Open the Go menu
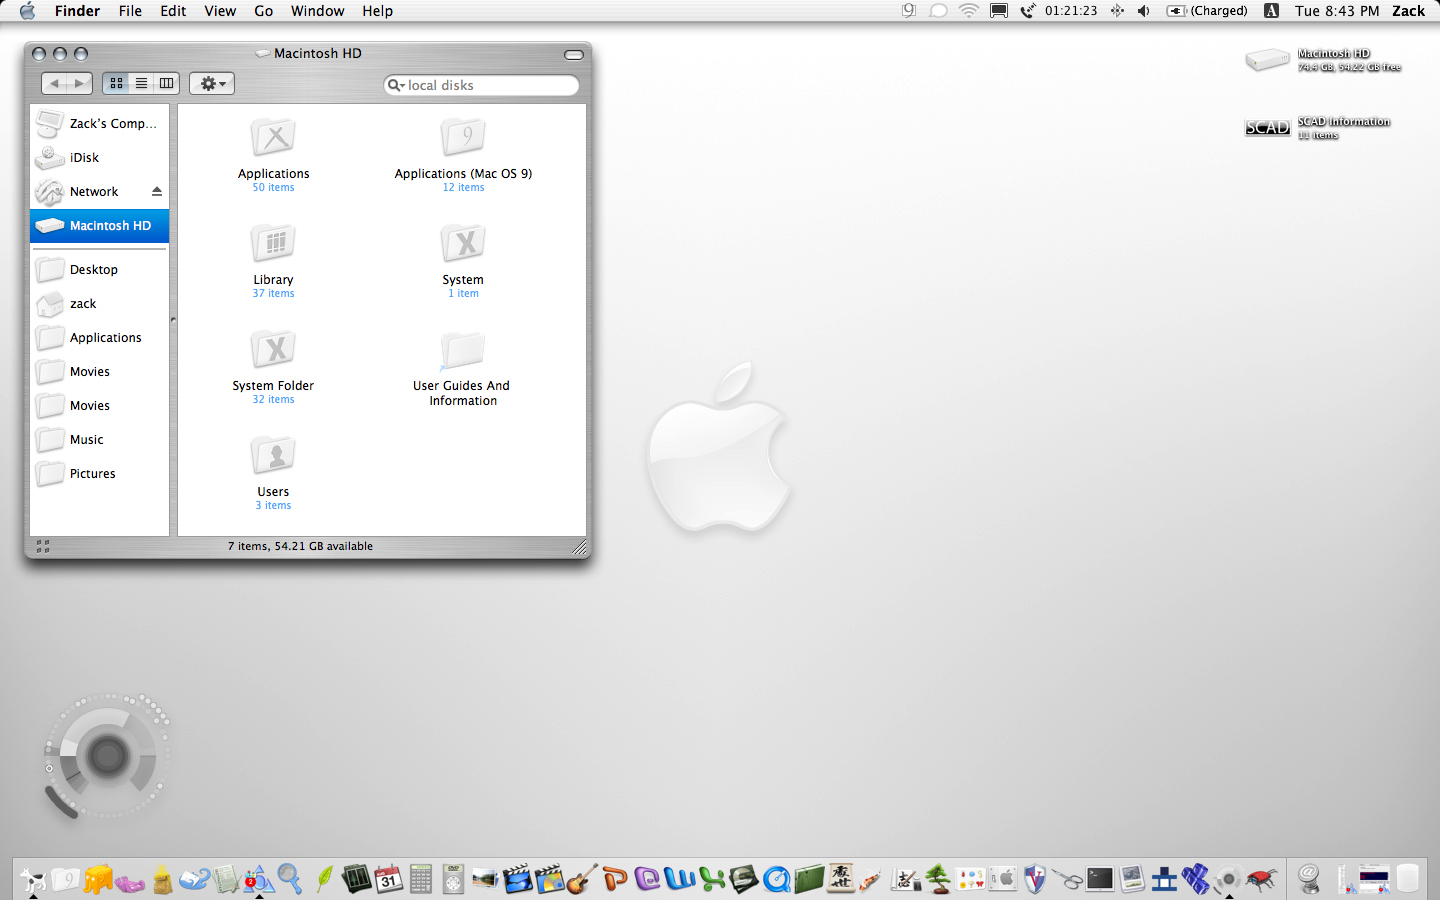Viewport: 1440px width, 900px height. pyautogui.click(x=263, y=11)
